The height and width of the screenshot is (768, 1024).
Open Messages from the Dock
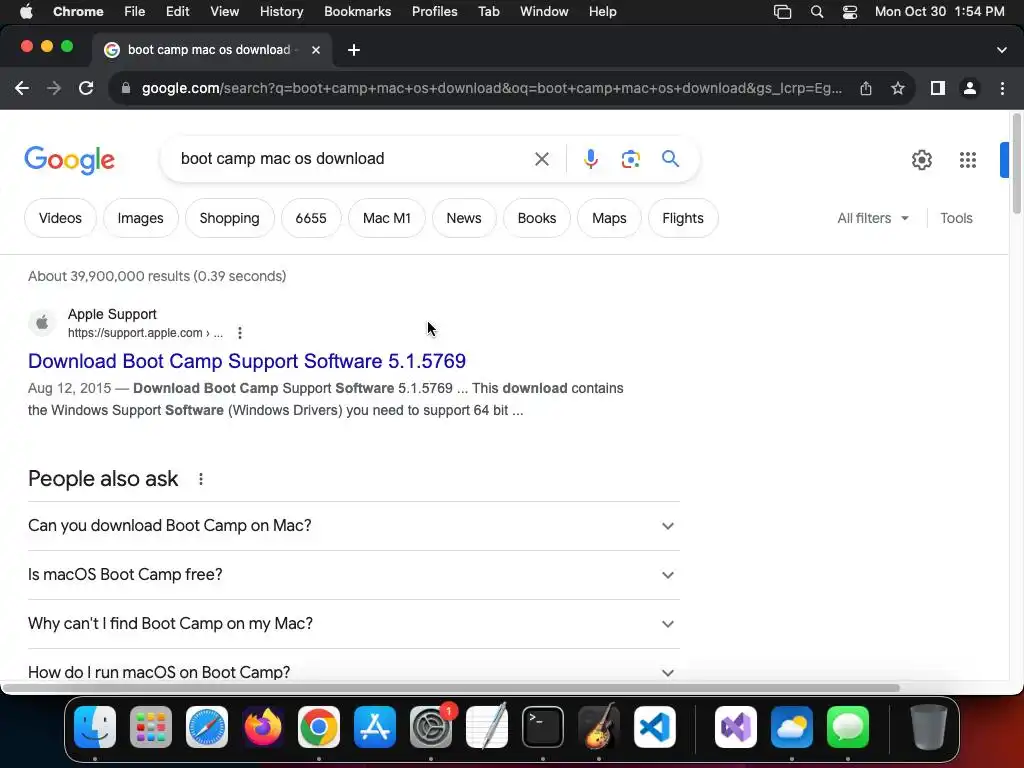[x=848, y=727]
